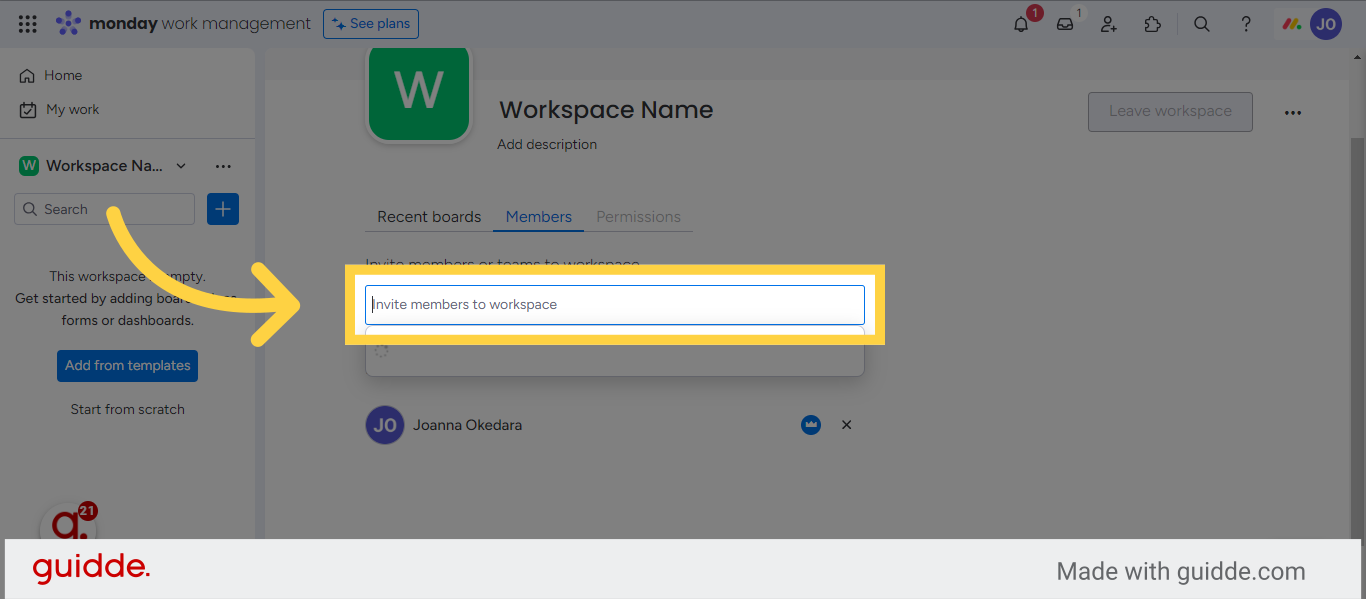Click Joanna Okedara's JO avatar
Viewport: 1366px width, 599px height.
[385, 425]
